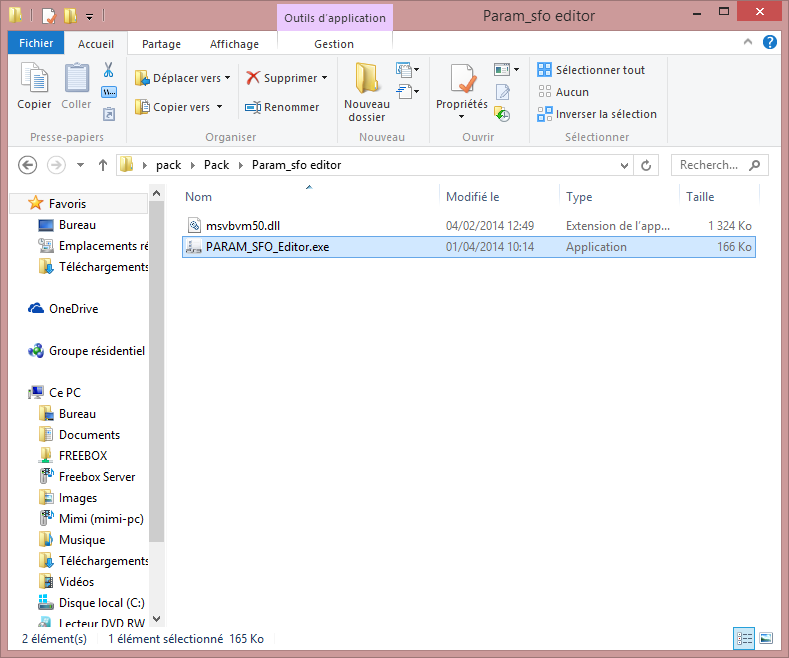Click the Ouvrir dropdown icon in Ouvrir group

(506, 69)
